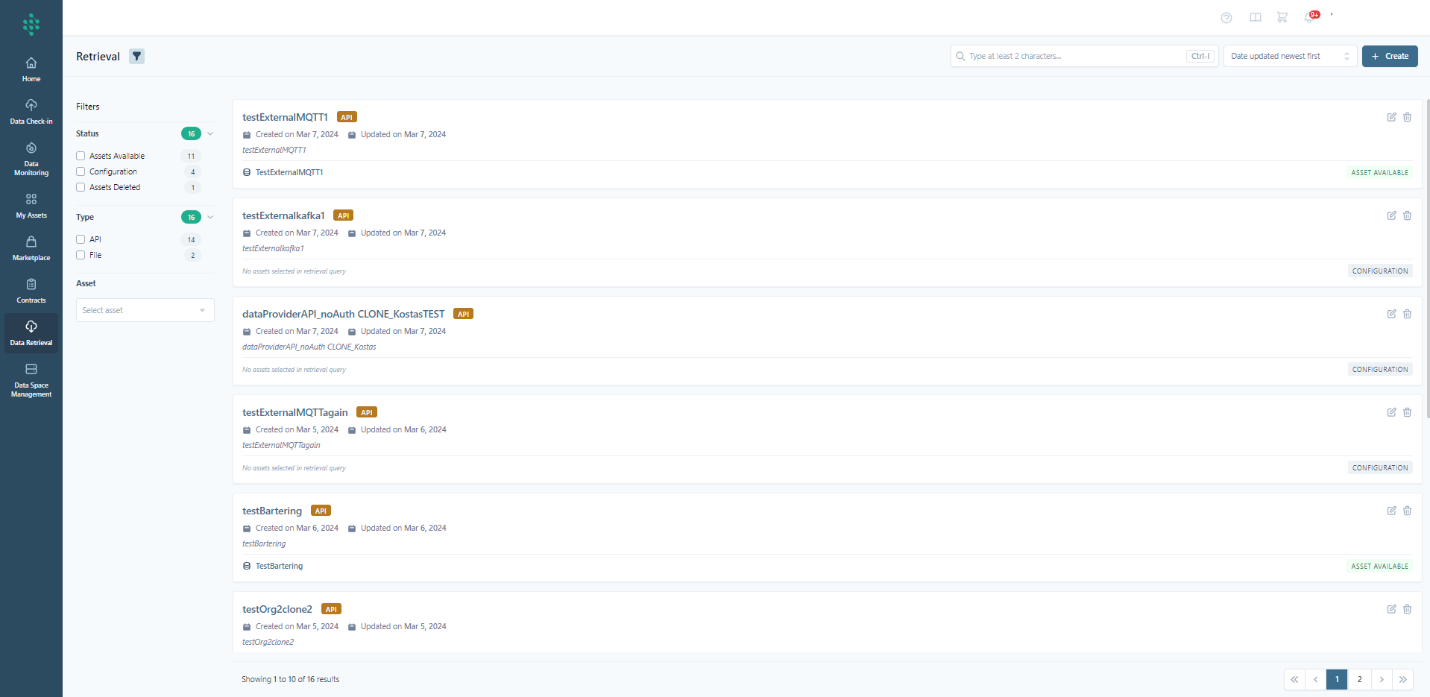Tick the File type checkbox
The image size is (1430, 697).
click(x=81, y=255)
